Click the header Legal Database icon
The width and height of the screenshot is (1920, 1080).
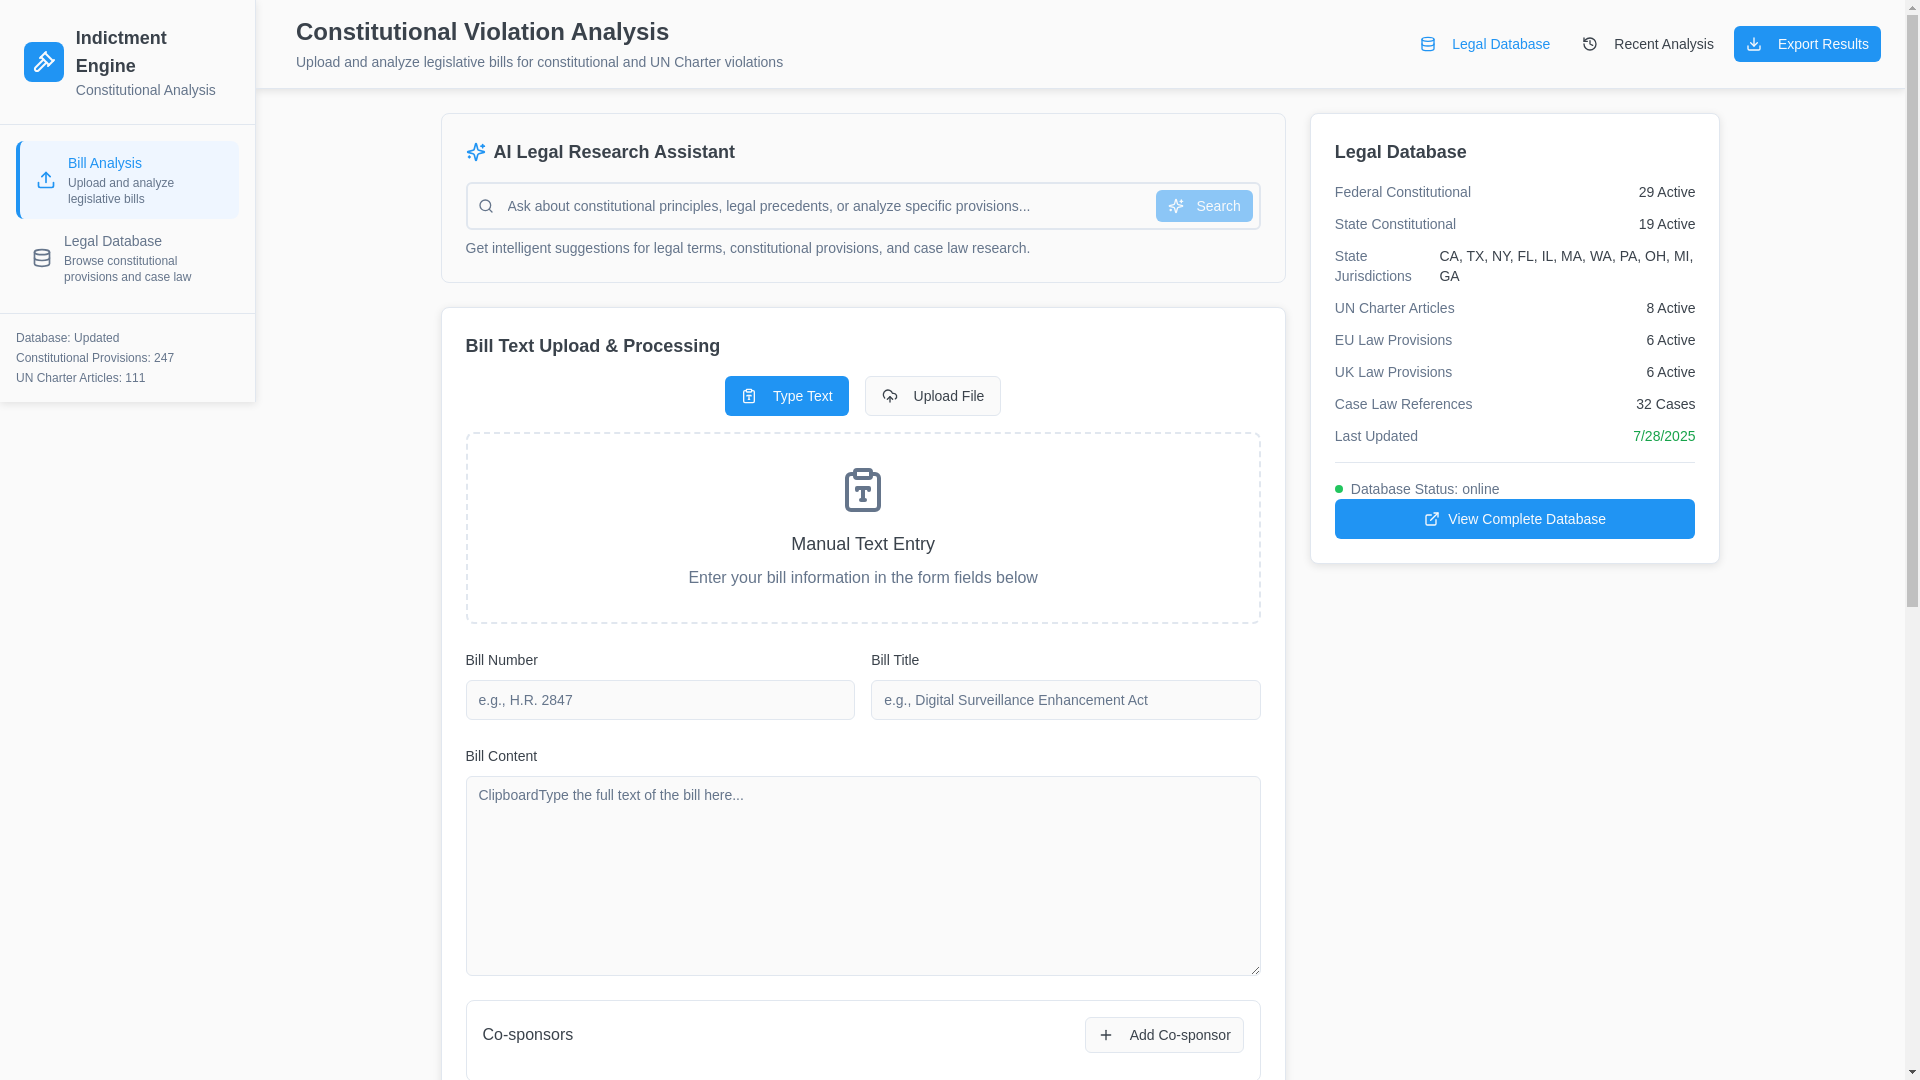1428,44
